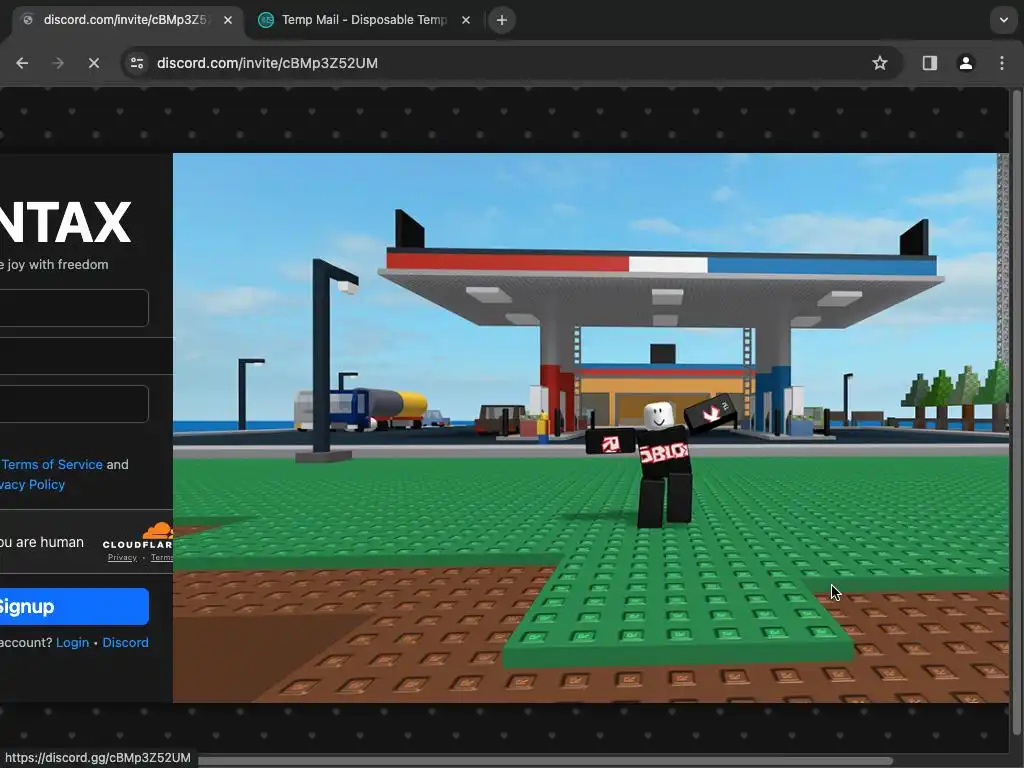Click the Temp Mail tab favicon

266,20
